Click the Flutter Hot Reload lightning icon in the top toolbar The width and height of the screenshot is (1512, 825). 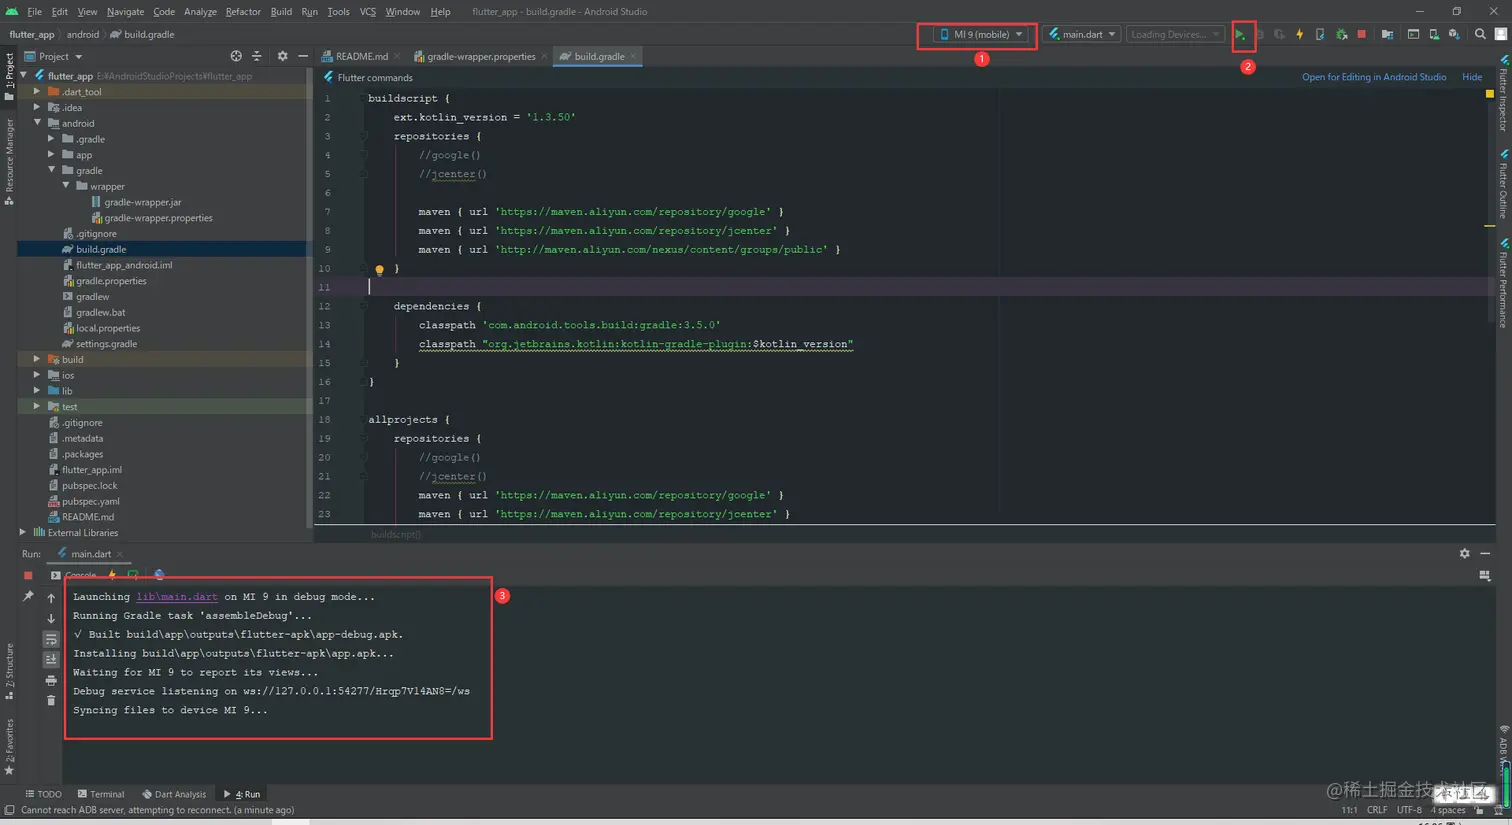coord(1300,35)
